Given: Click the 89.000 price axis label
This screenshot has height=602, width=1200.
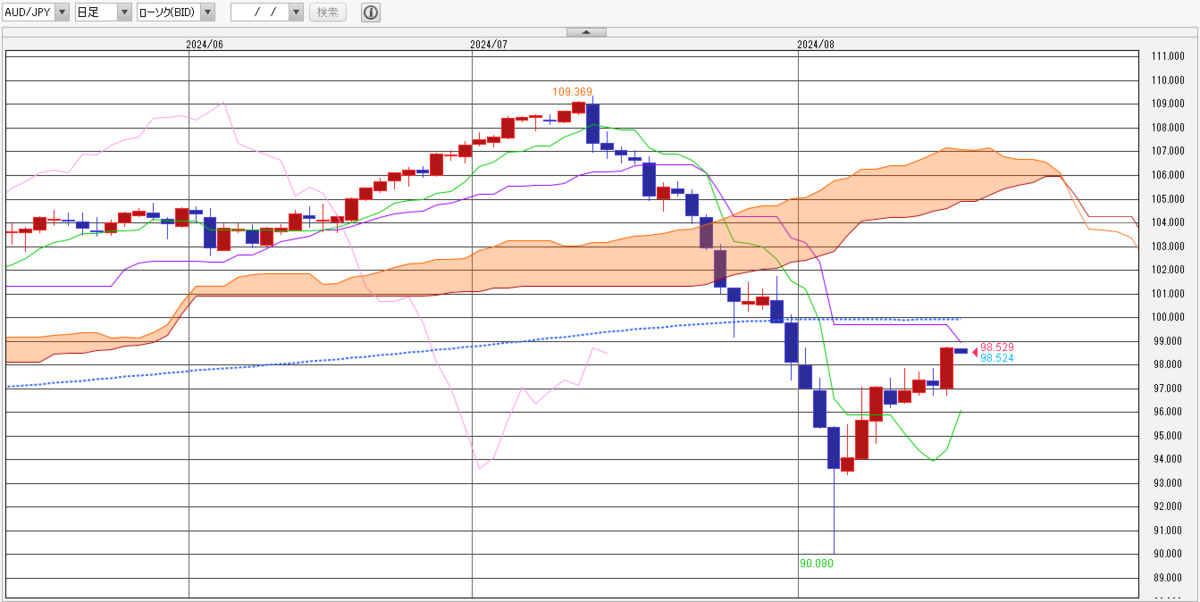Looking at the screenshot, I should point(1168,578).
